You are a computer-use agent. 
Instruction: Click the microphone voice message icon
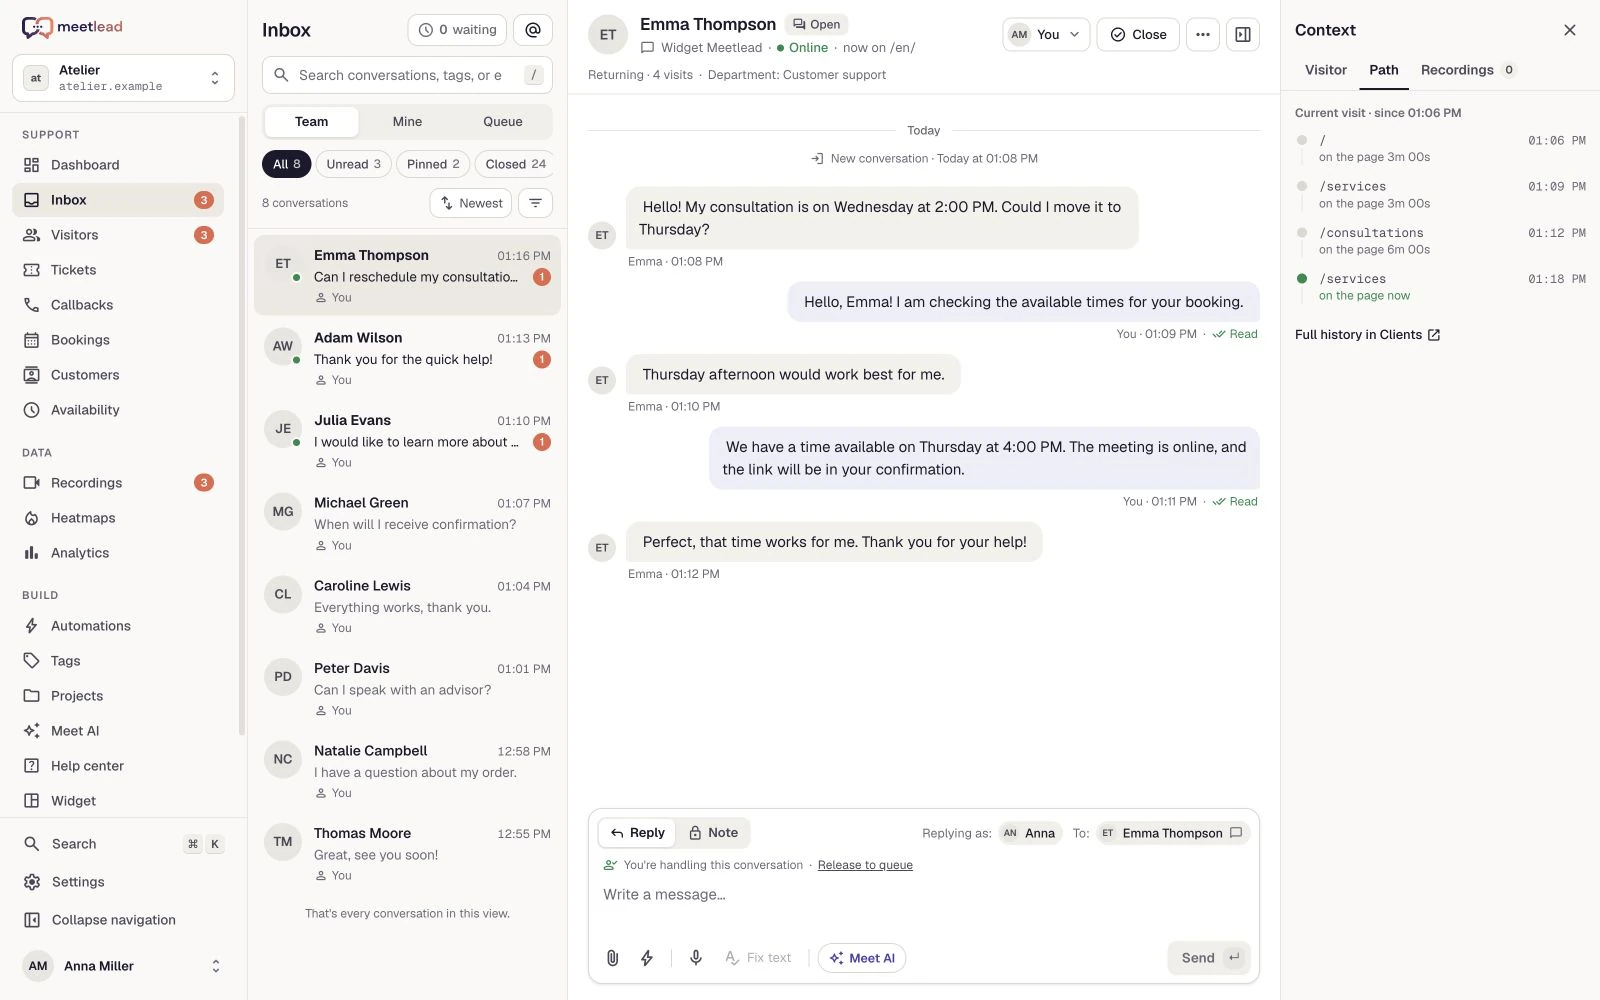tap(696, 958)
